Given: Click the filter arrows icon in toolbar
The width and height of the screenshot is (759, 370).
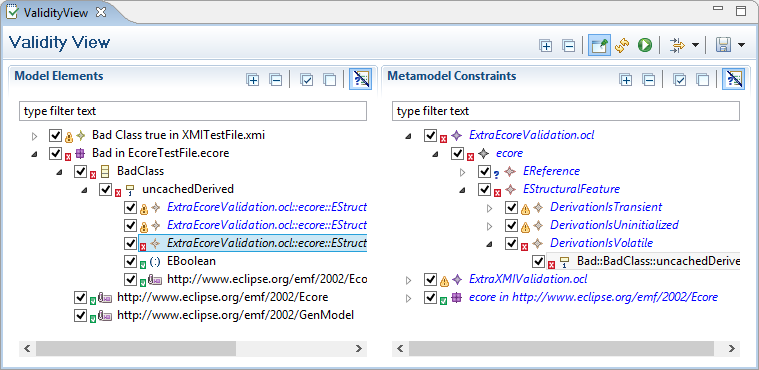Looking at the screenshot, I should (677, 46).
